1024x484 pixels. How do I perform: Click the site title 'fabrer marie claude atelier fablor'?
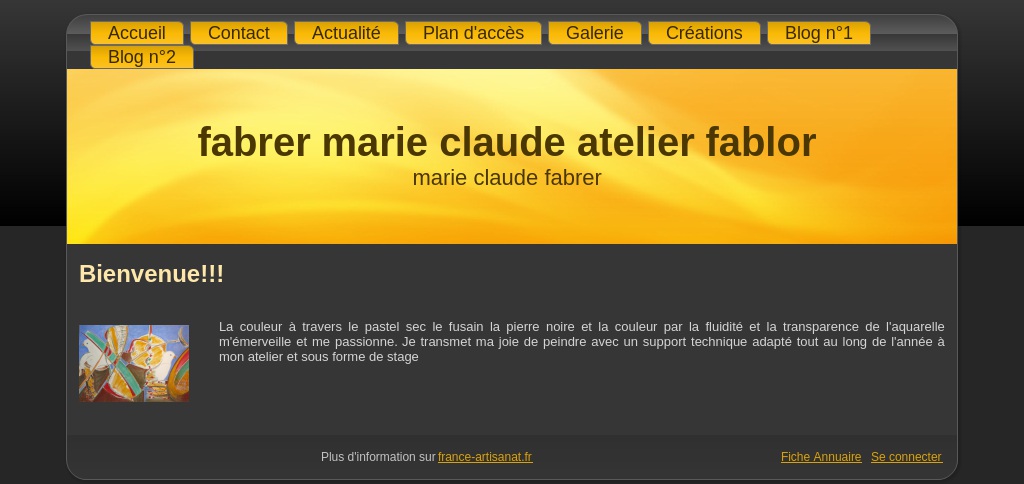click(x=507, y=142)
